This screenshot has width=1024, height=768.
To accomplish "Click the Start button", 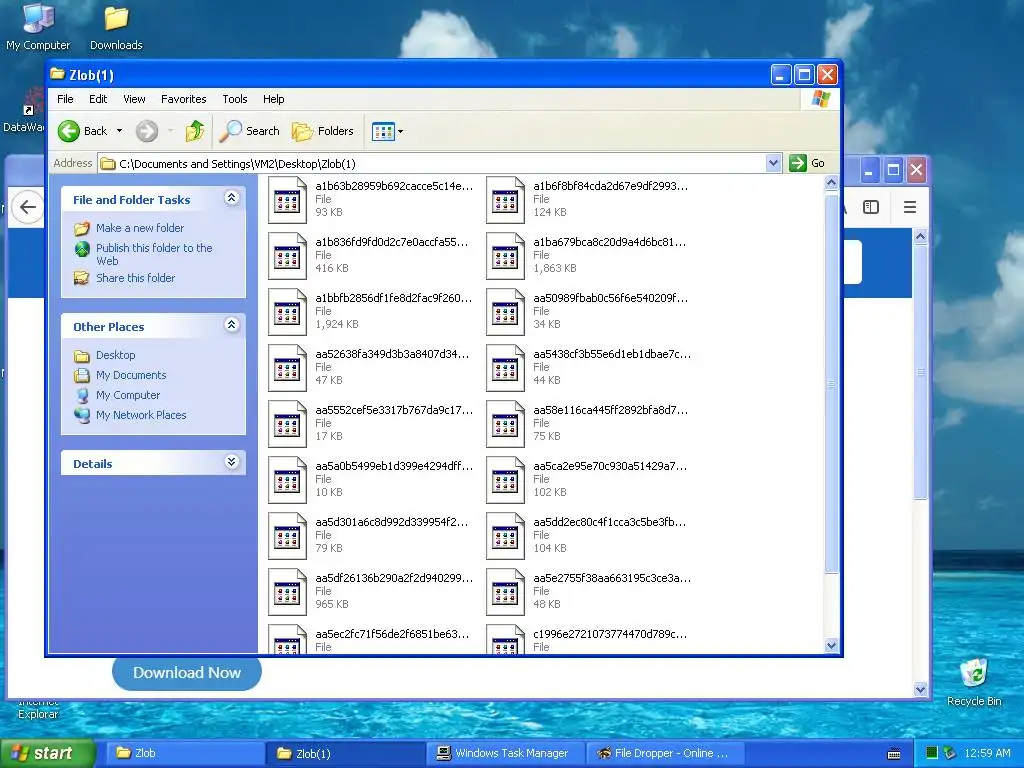I will pos(48,754).
